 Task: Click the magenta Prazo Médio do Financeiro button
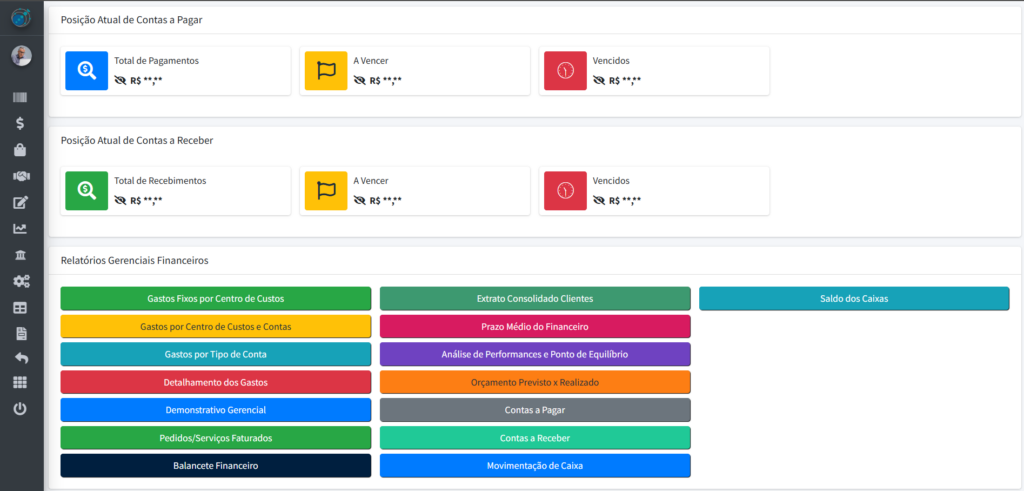[535, 326]
